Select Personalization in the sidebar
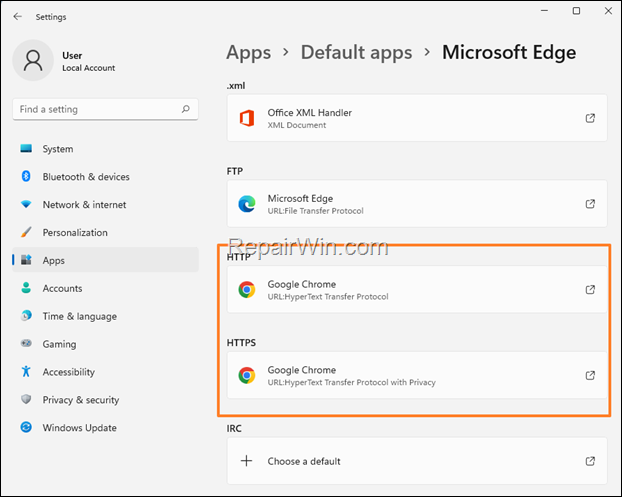Screen dimensions: 622x497 coord(106,232)
